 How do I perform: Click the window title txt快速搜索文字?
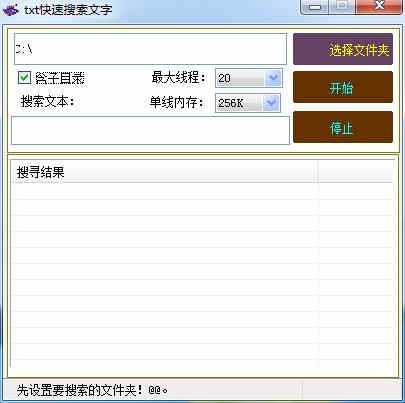(x=69, y=10)
